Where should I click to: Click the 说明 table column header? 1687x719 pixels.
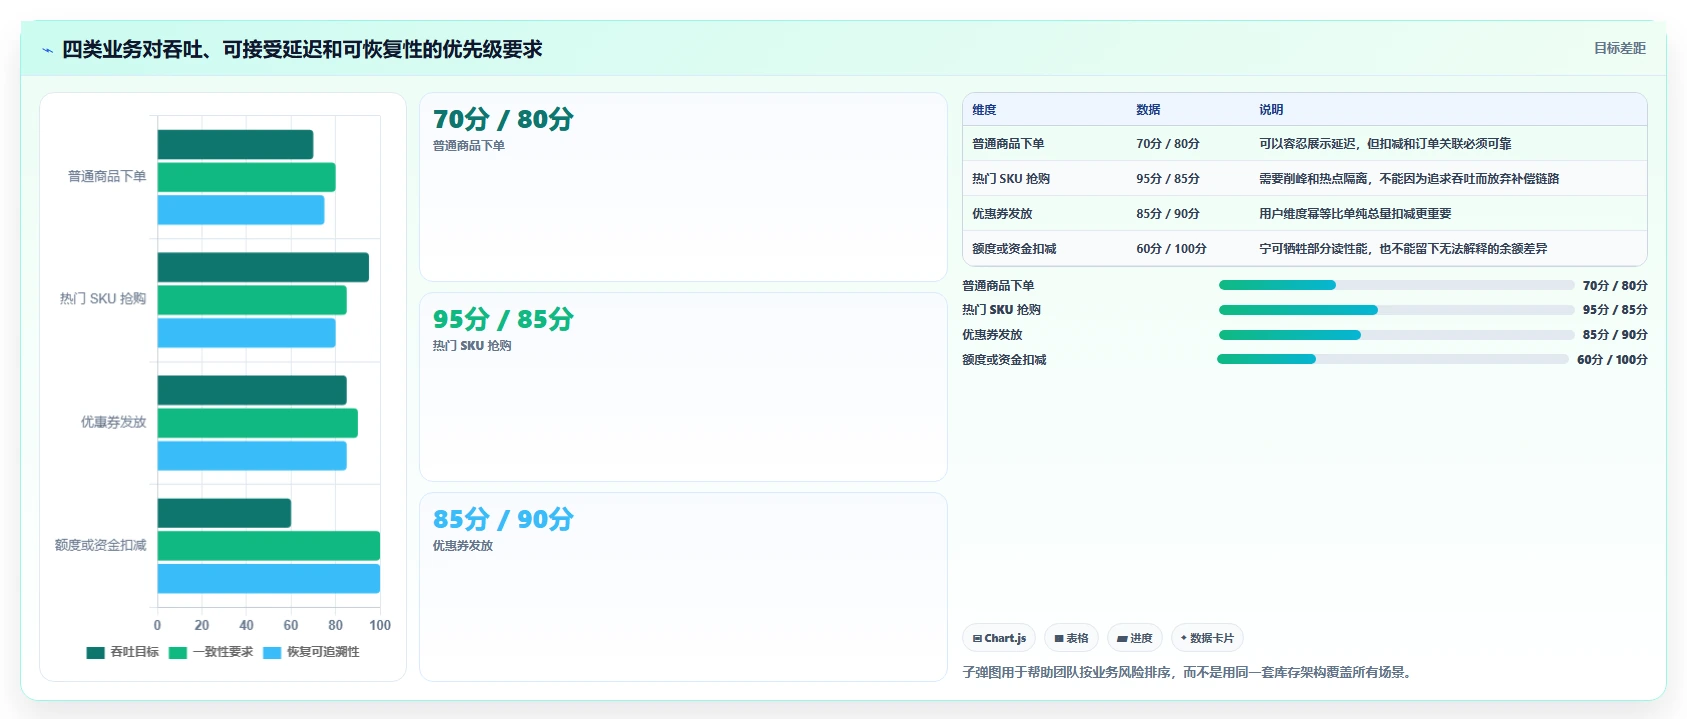pyautogui.click(x=1271, y=110)
